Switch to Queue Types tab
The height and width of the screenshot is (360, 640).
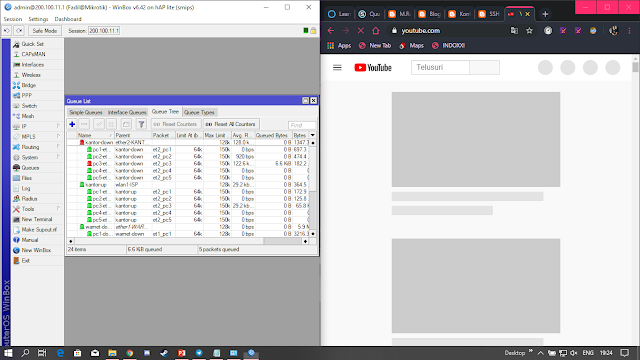pyautogui.click(x=199, y=112)
